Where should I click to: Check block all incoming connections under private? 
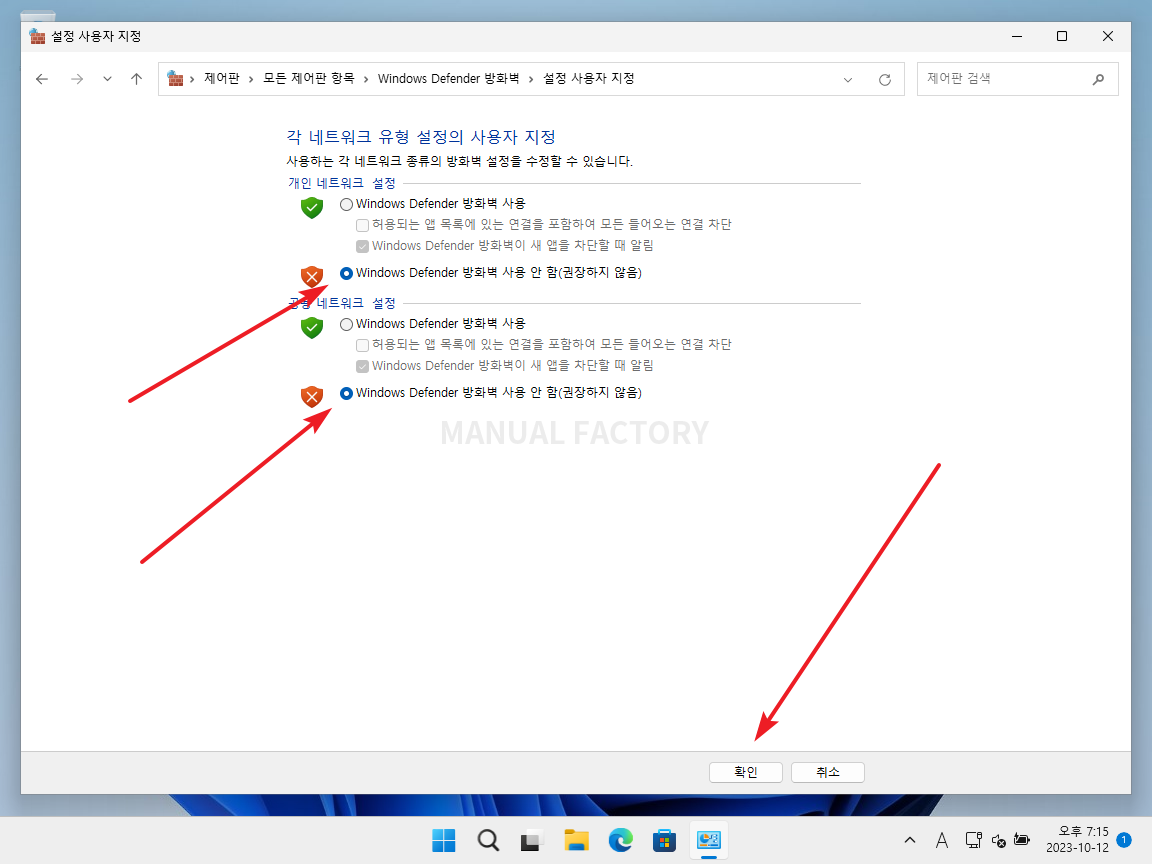pyautogui.click(x=362, y=225)
